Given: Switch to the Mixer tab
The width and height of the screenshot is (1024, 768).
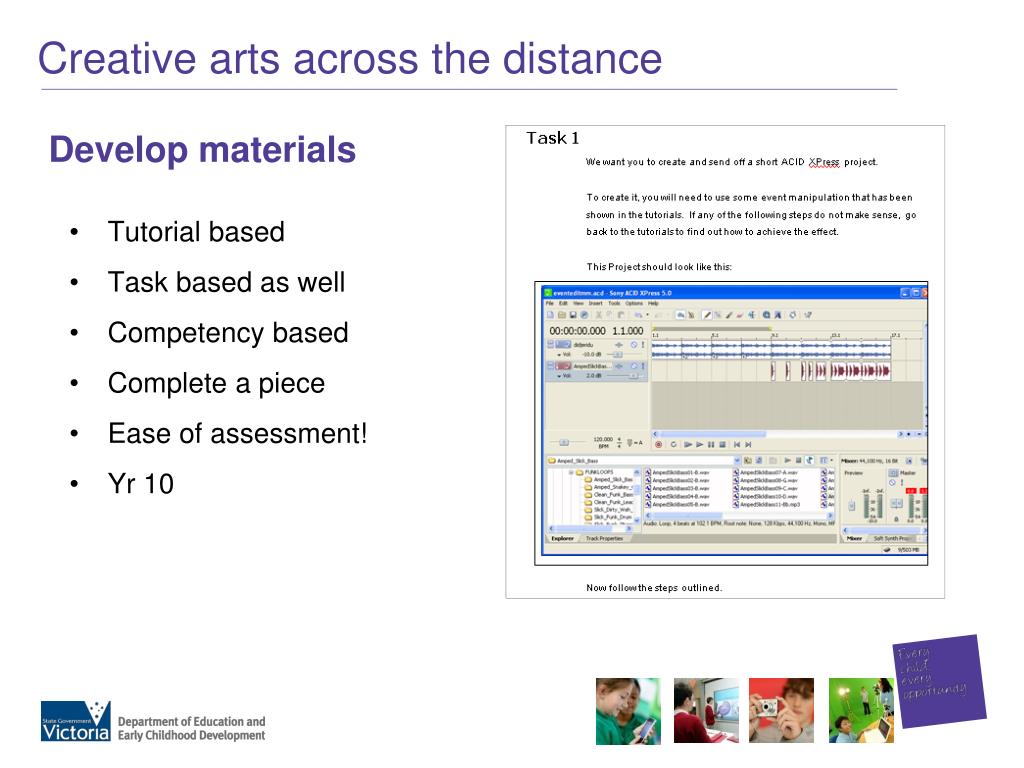Looking at the screenshot, I should 854,539.
